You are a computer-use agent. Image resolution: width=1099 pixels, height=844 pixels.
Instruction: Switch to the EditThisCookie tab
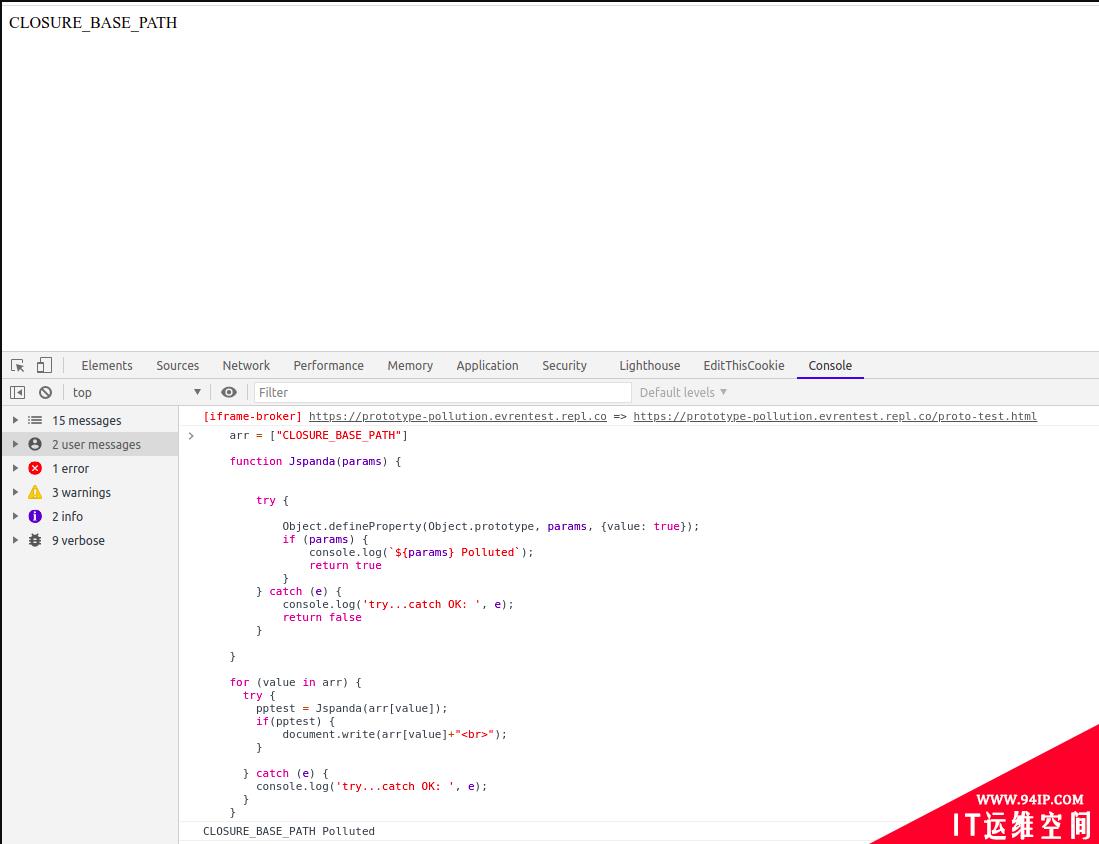click(x=744, y=365)
